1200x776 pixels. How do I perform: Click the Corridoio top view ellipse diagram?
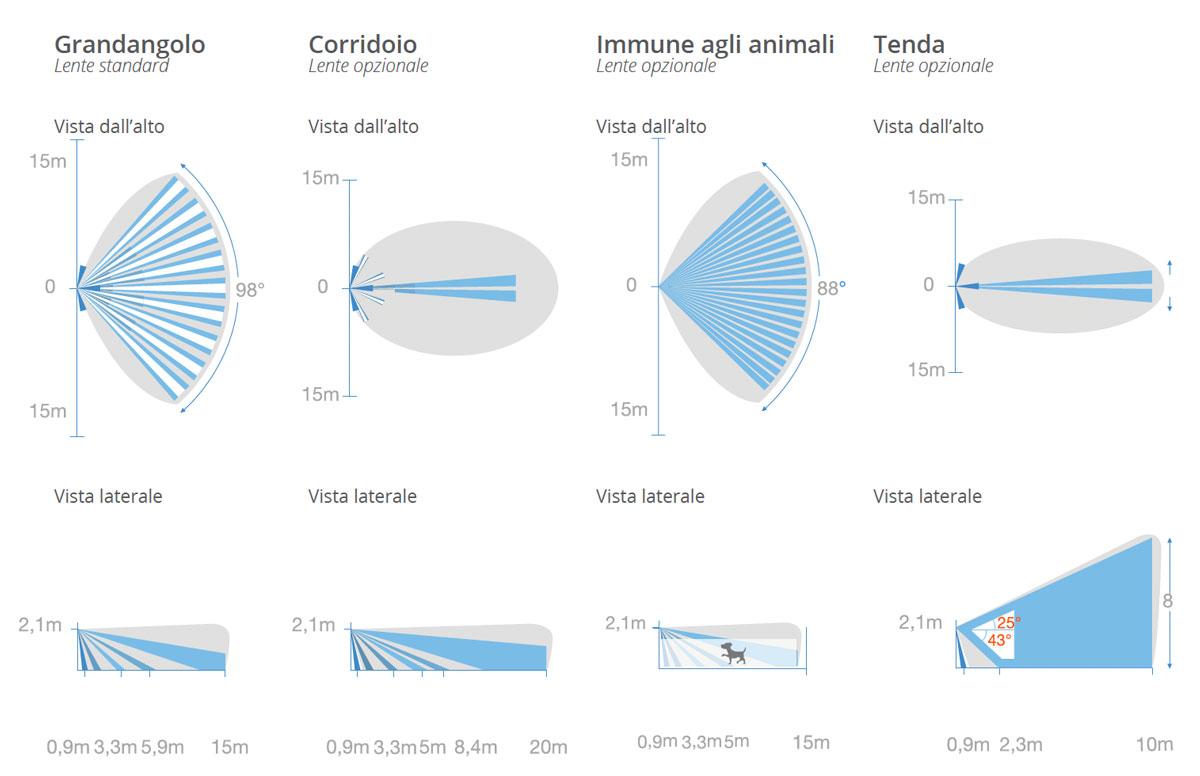point(454,288)
